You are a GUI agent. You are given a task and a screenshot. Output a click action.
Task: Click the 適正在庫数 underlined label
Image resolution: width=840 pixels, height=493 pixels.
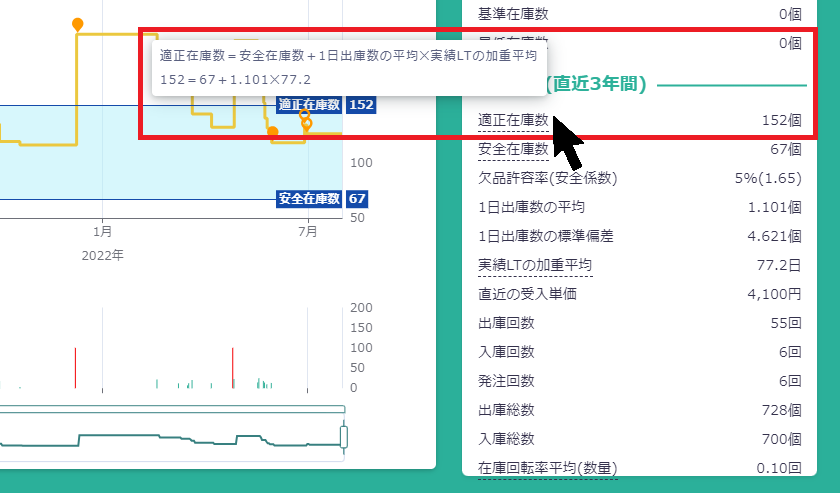pyautogui.click(x=514, y=120)
